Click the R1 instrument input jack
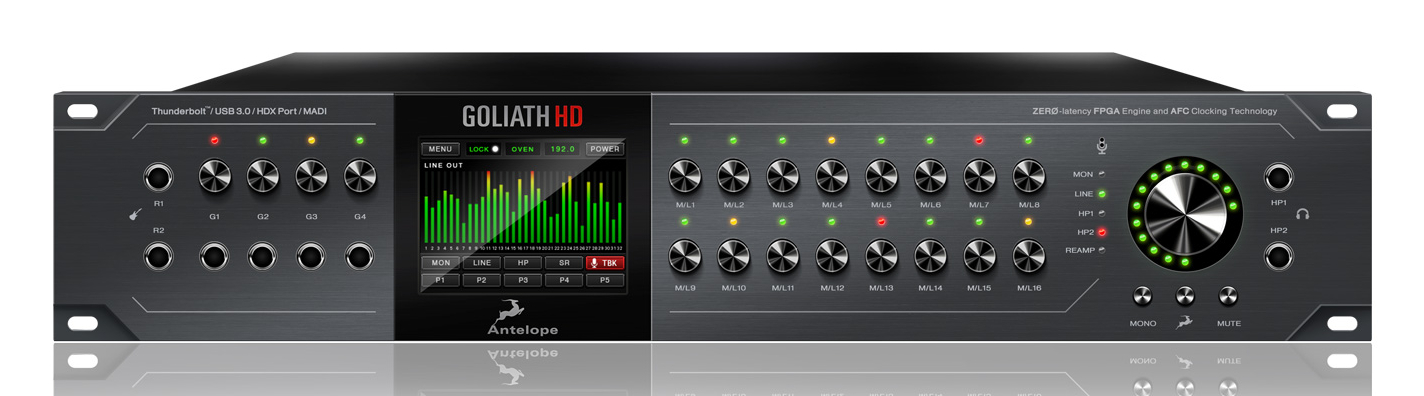The image size is (1424, 396). click(x=158, y=178)
